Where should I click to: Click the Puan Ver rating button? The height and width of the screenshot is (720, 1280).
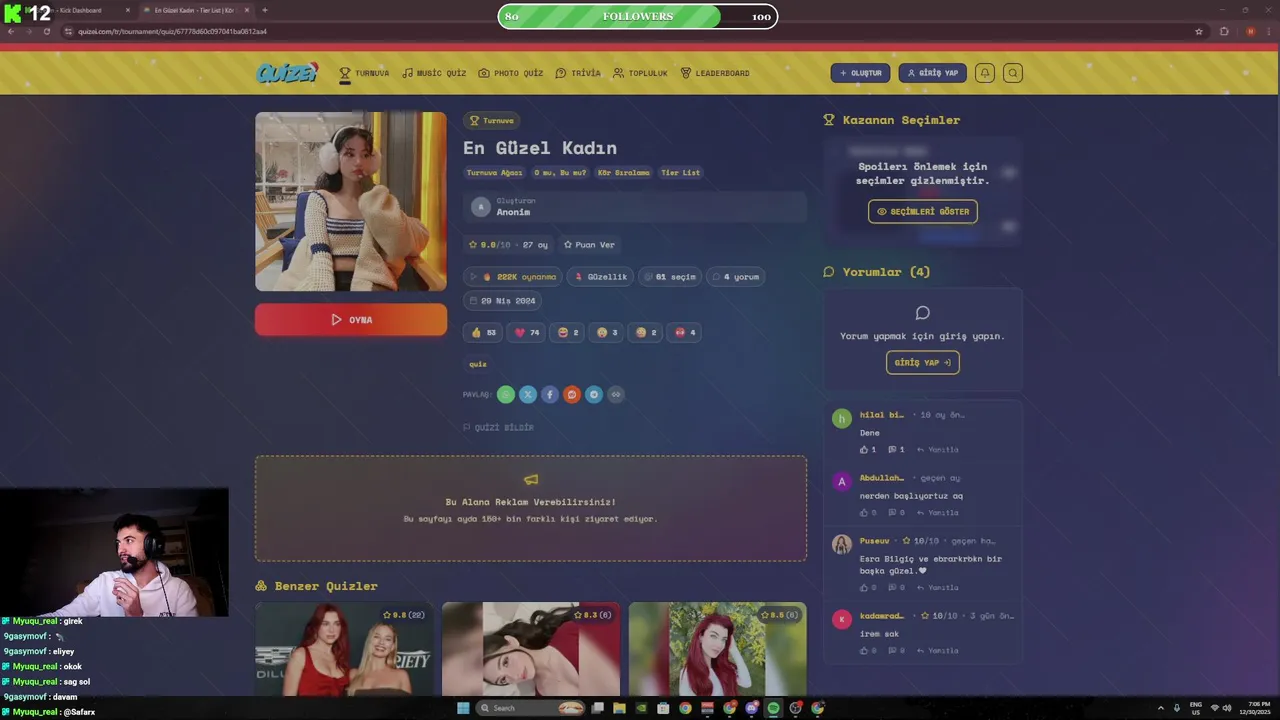(589, 244)
